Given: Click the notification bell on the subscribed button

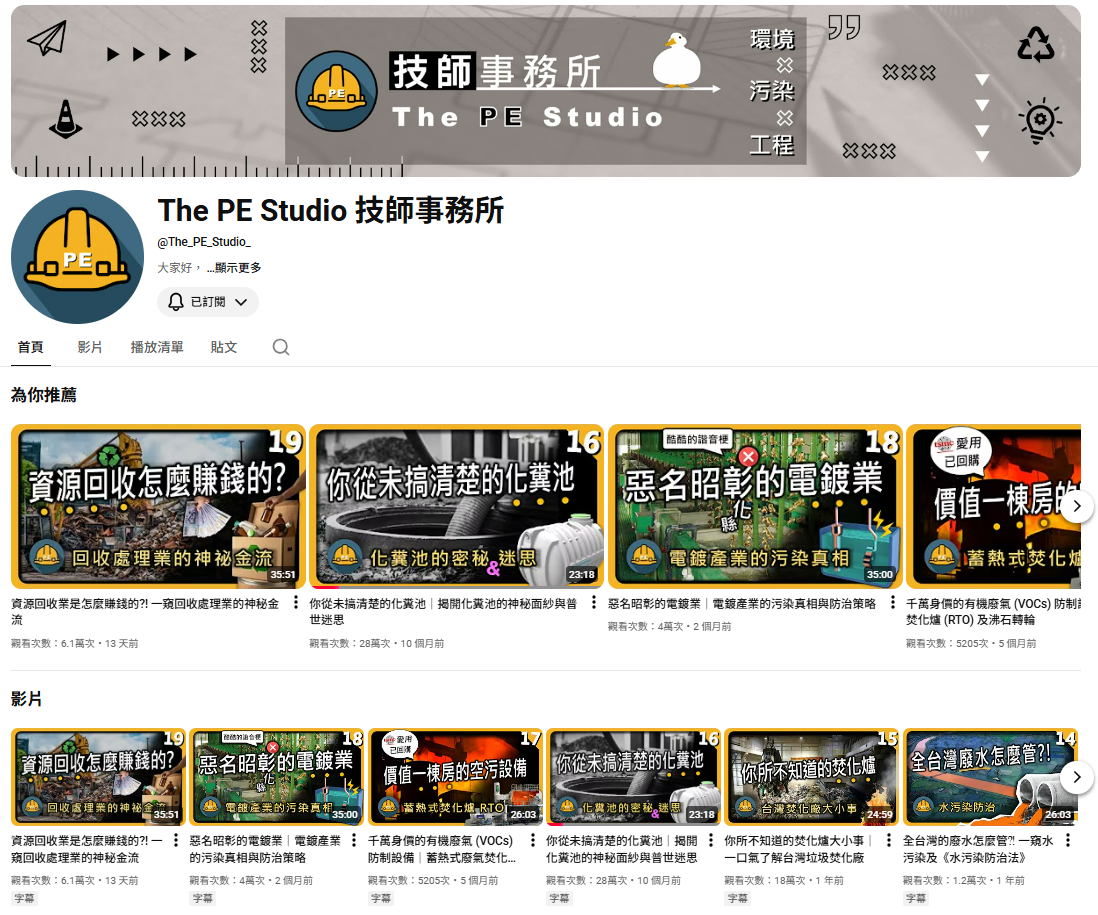Looking at the screenshot, I should tap(176, 302).
